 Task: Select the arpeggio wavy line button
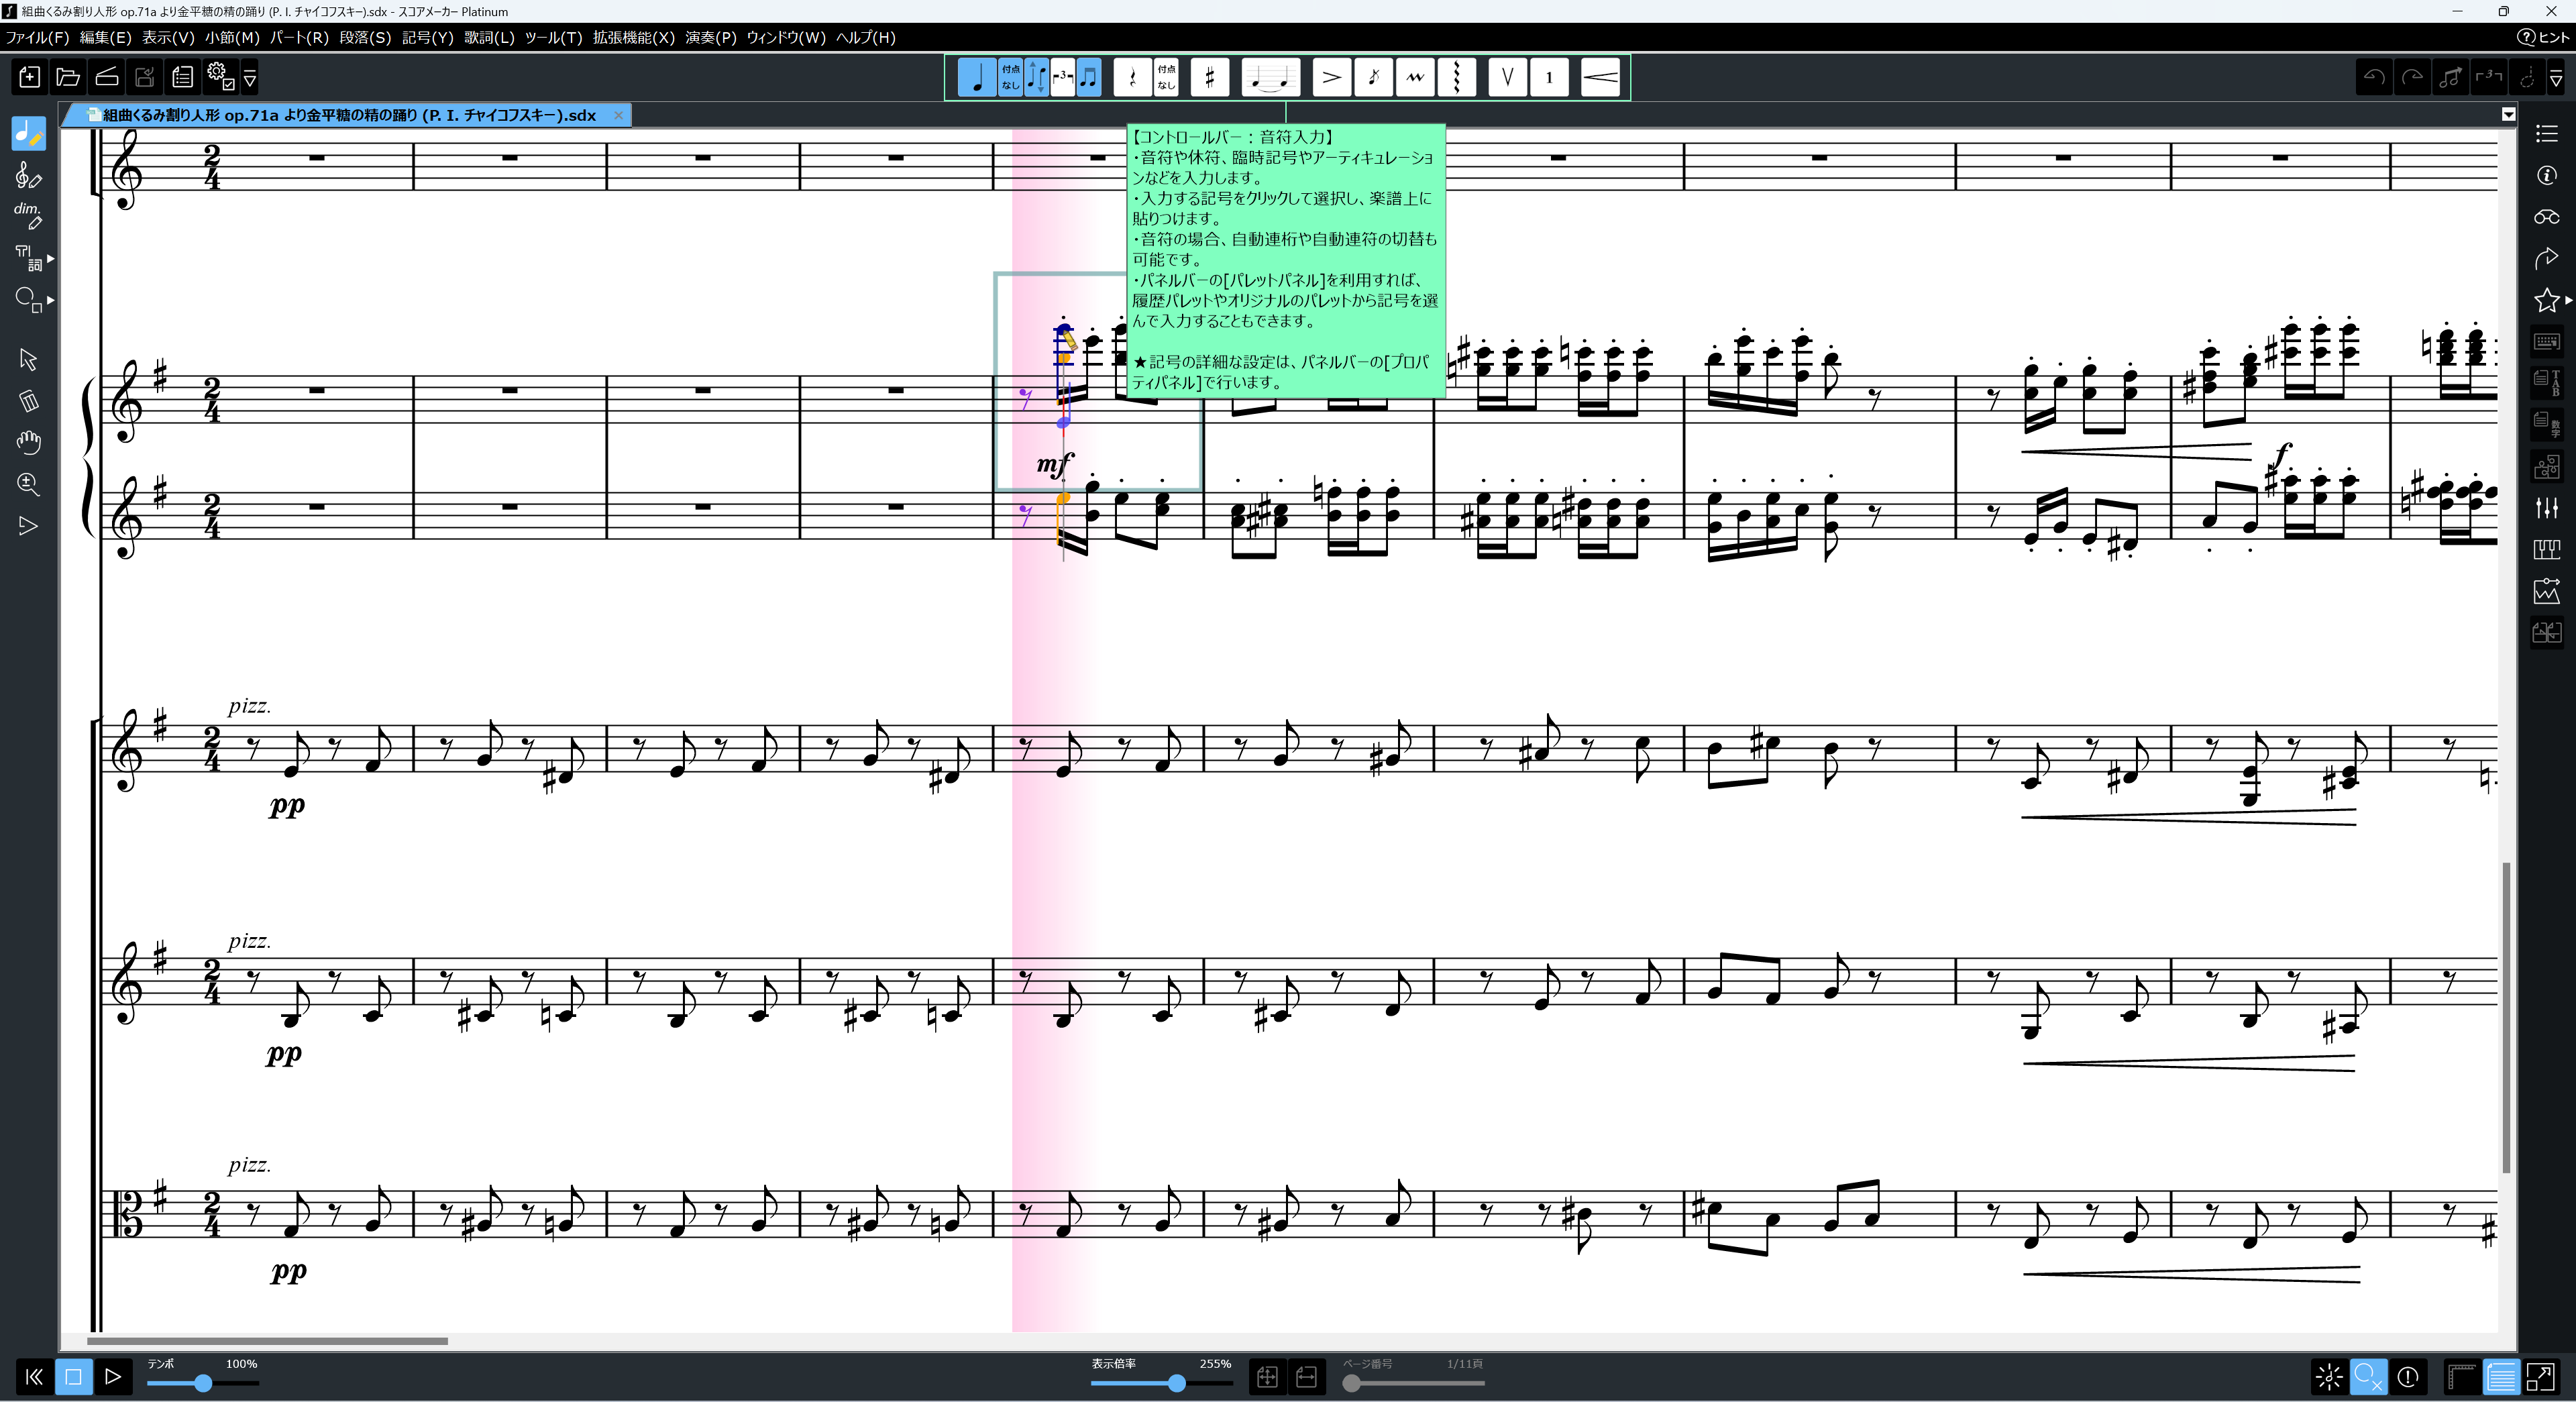pos(1457,77)
